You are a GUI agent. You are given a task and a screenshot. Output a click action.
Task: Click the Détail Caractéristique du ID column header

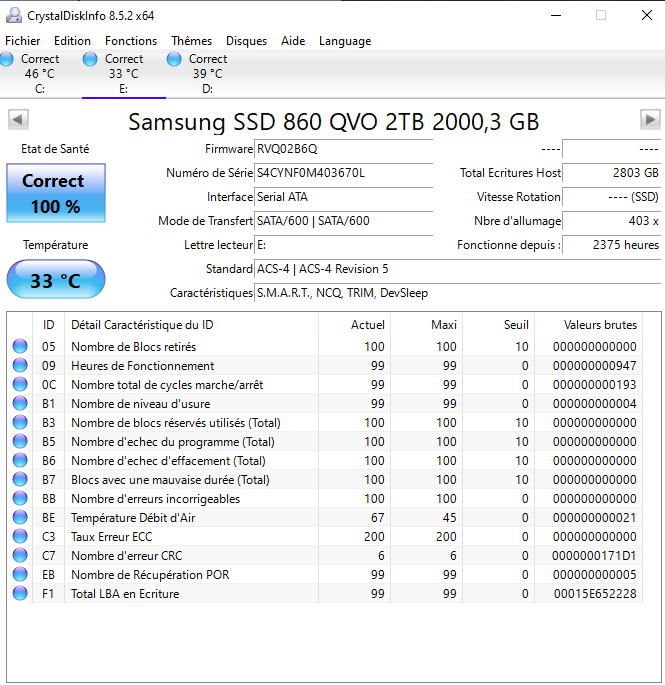tap(191, 325)
